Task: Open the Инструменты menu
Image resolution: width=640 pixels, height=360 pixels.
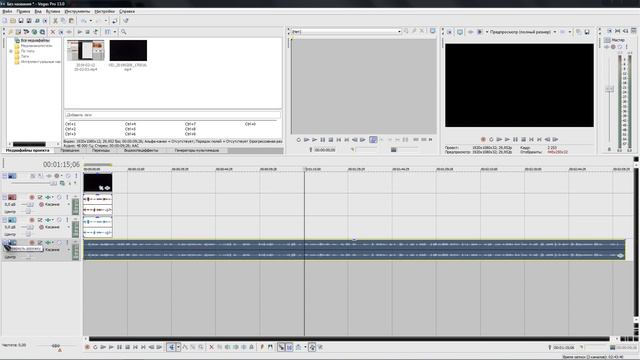Action: 77,11
